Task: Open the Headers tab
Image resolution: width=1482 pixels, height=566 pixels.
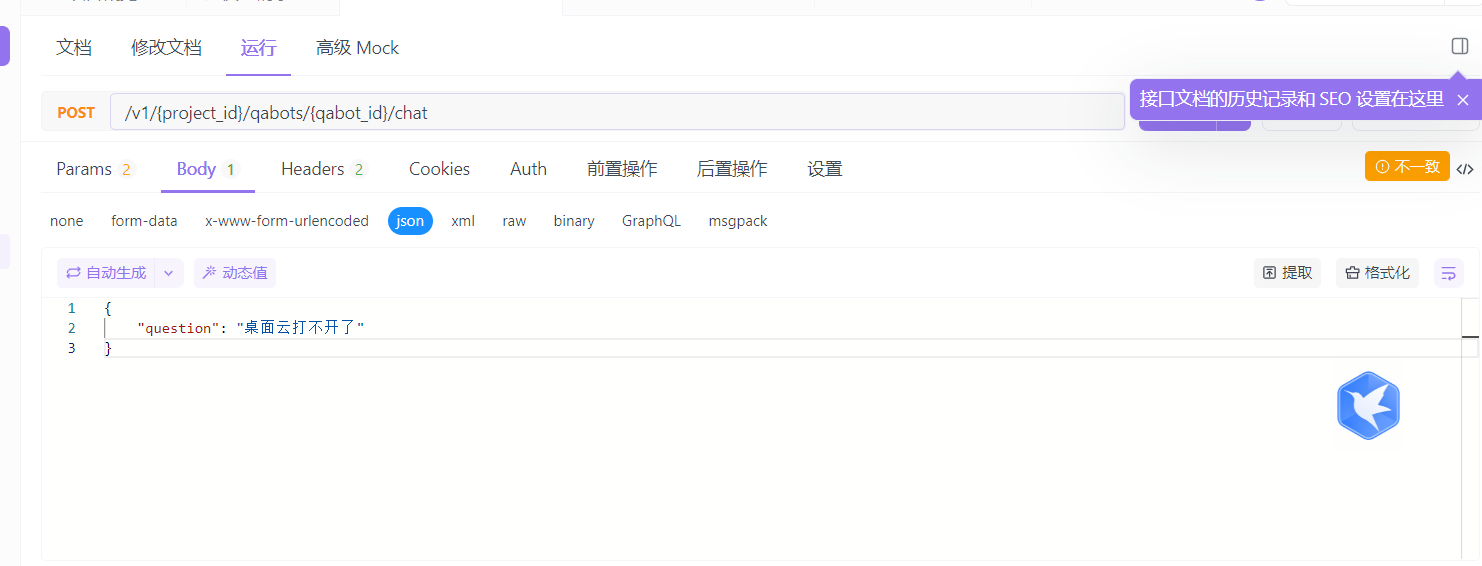Action: [324, 169]
